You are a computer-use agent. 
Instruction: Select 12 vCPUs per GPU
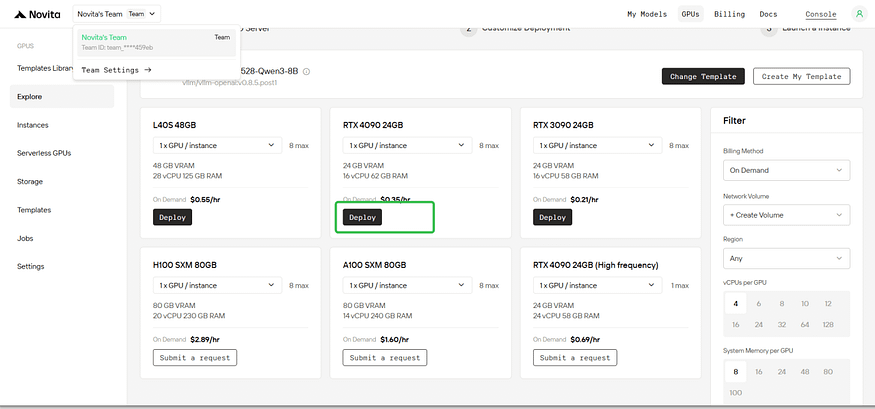pos(828,304)
